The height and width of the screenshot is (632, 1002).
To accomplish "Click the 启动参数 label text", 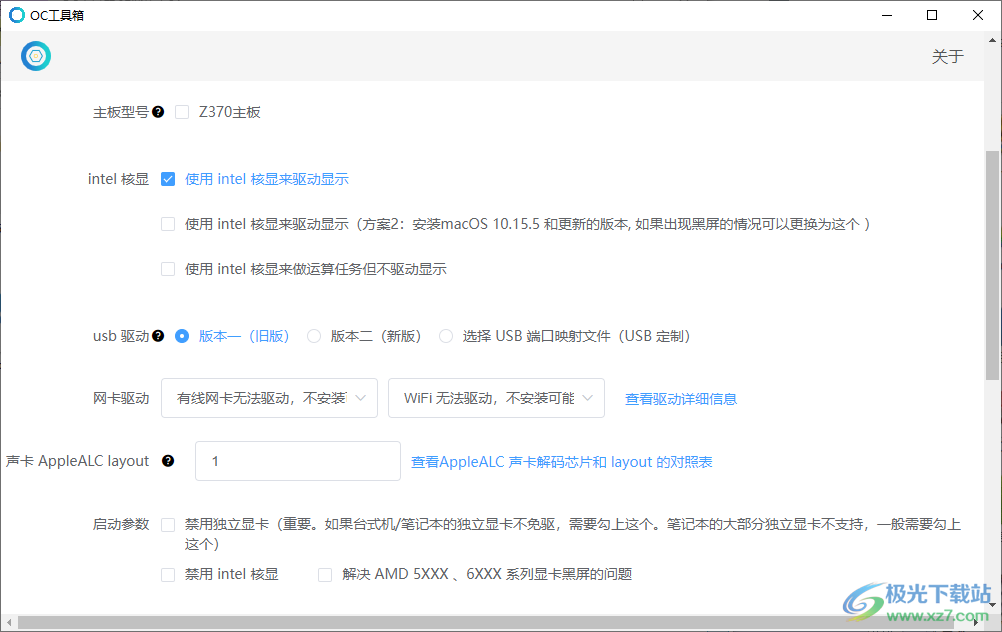I will [121, 524].
